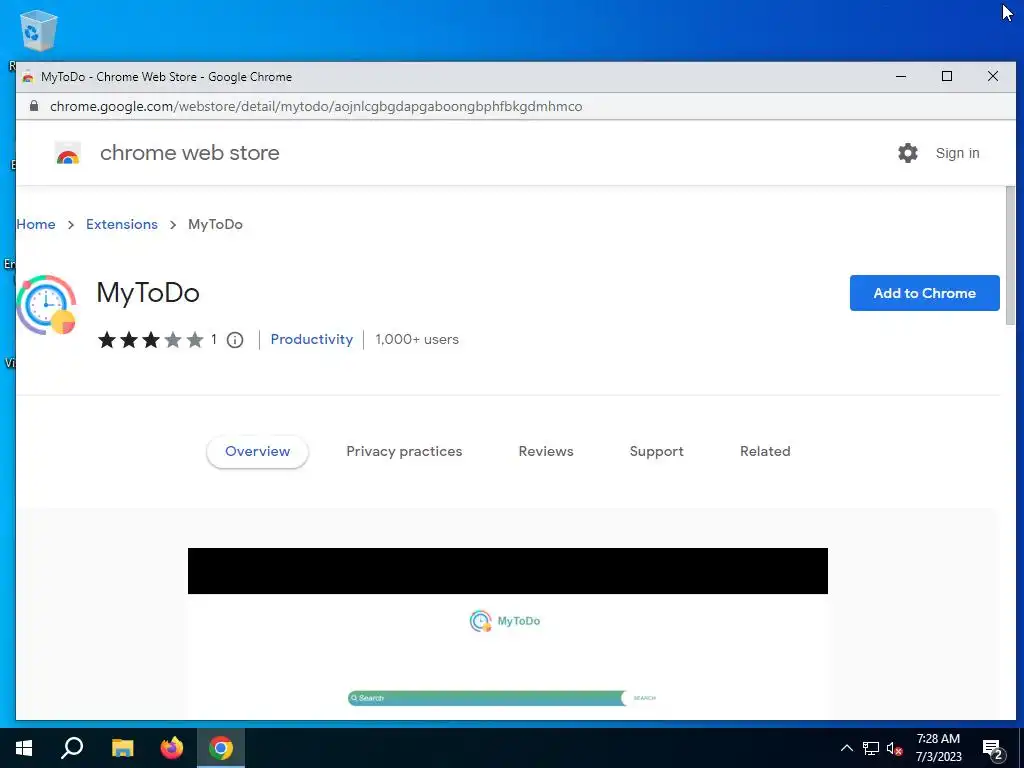Open the notification center icon
This screenshot has width=1024, height=768.
pyautogui.click(x=993, y=749)
